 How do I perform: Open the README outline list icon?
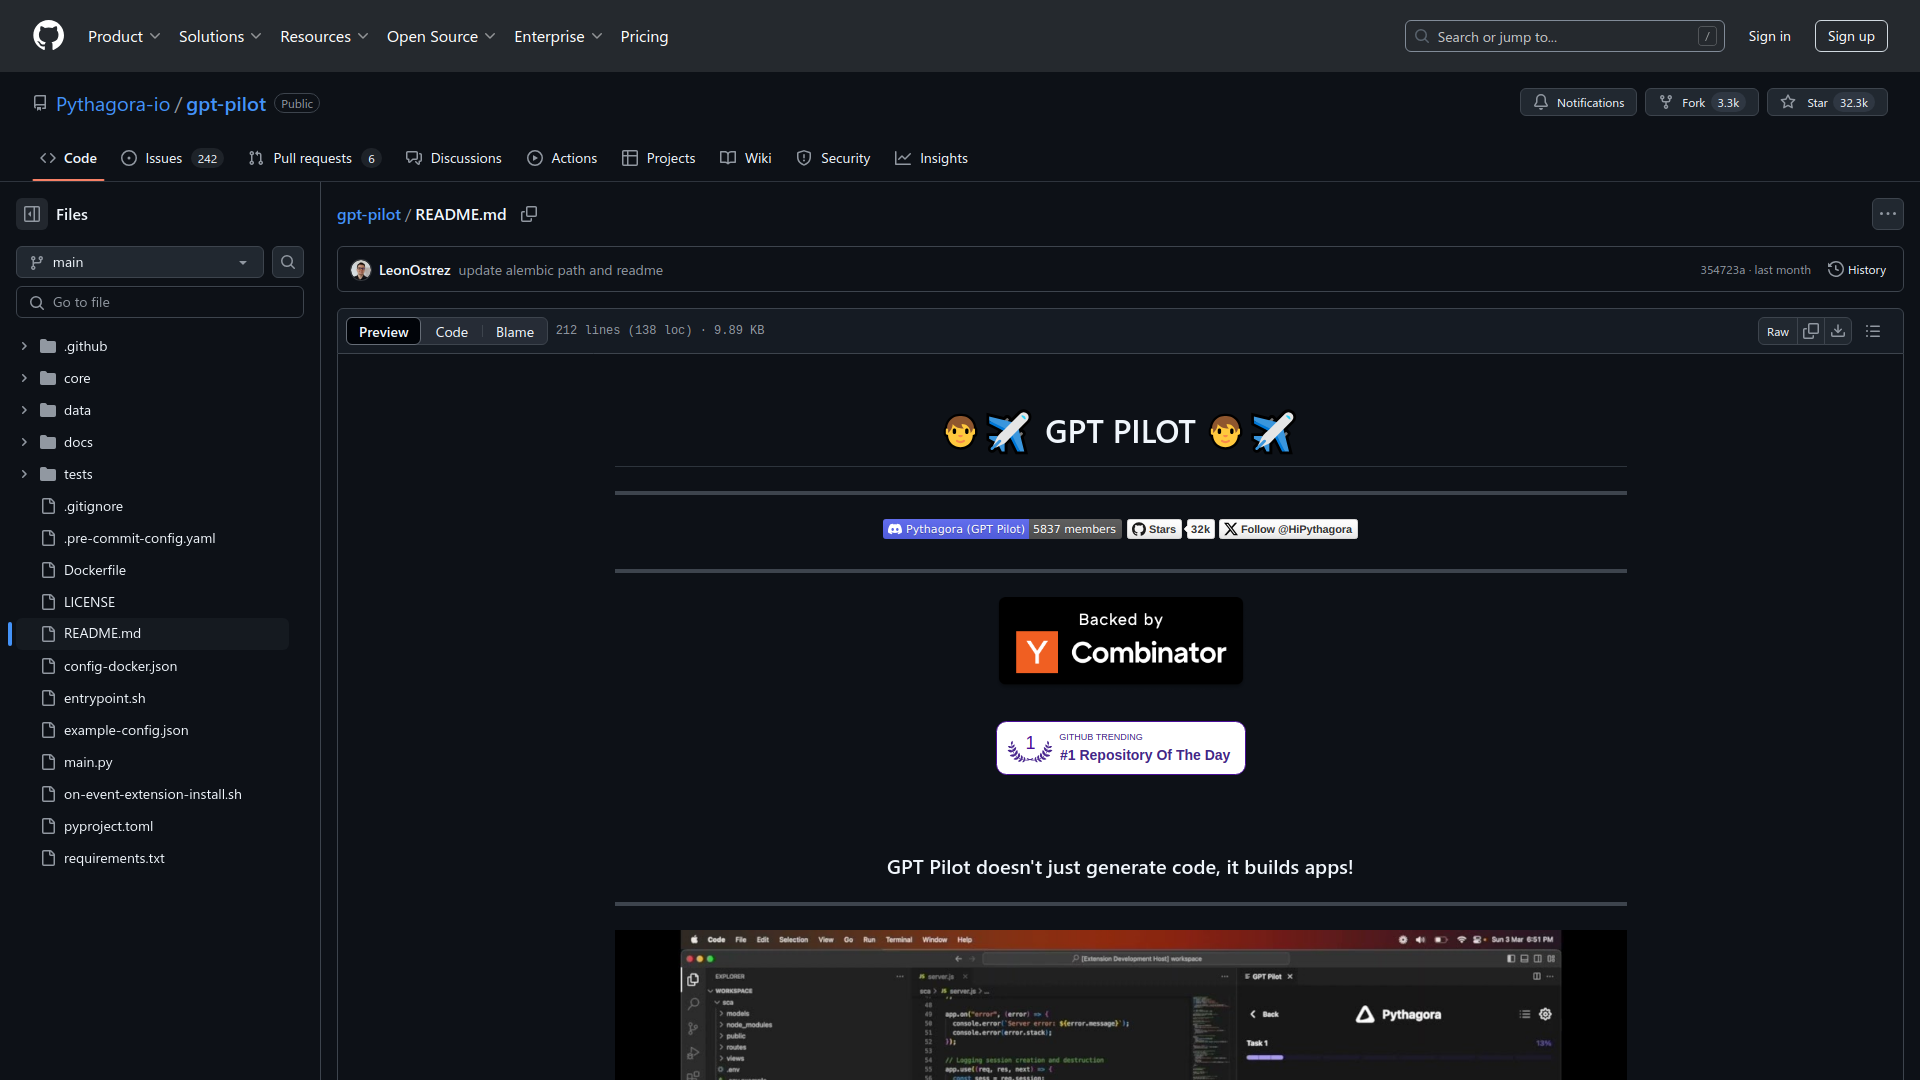1873,330
